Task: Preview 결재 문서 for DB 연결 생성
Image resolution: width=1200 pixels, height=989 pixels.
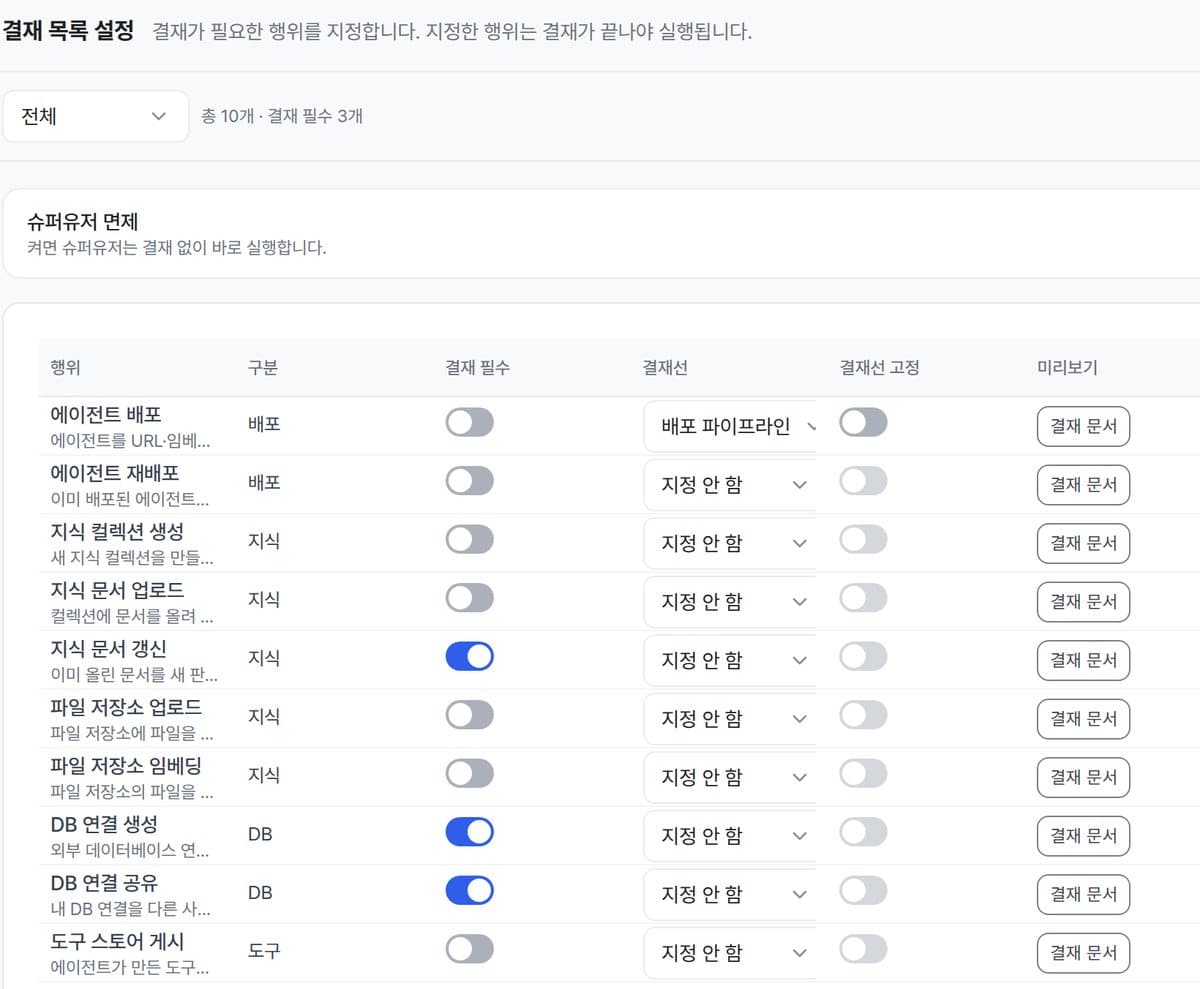Action: [x=1083, y=836]
